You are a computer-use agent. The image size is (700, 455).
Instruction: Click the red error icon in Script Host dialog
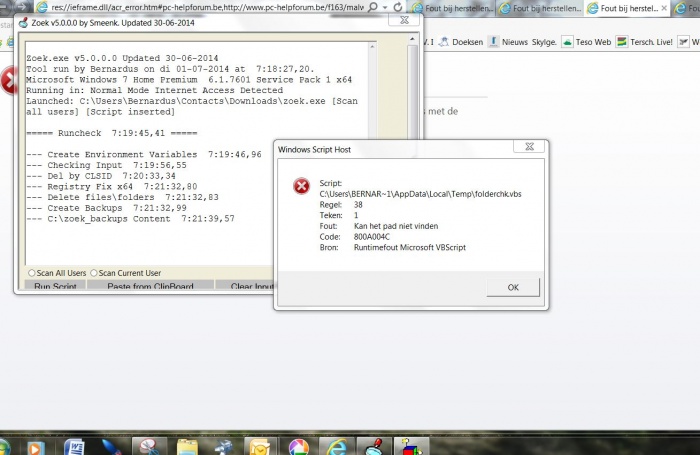301,186
